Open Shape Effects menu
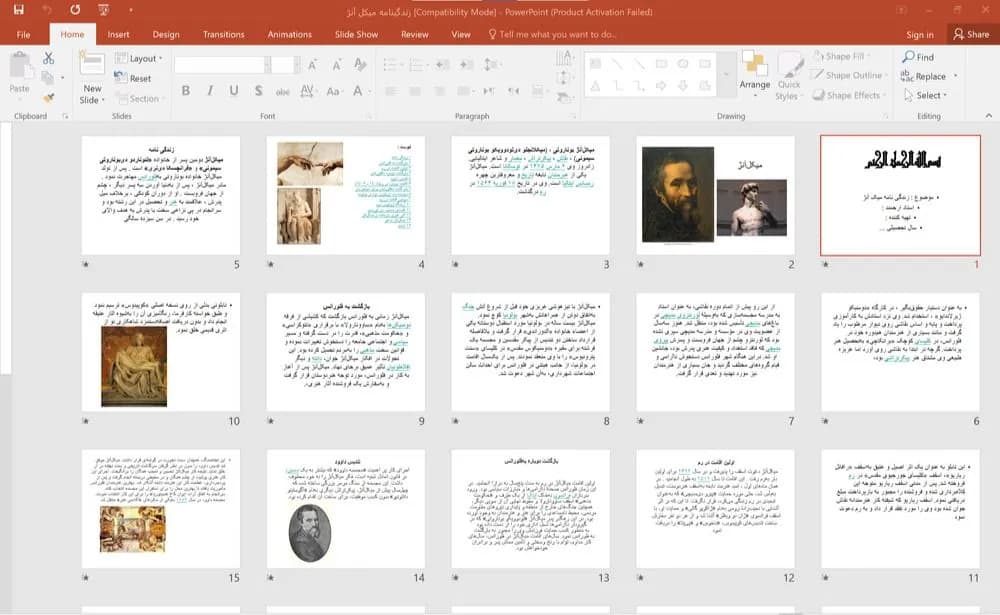The image size is (1000, 615). [848, 95]
